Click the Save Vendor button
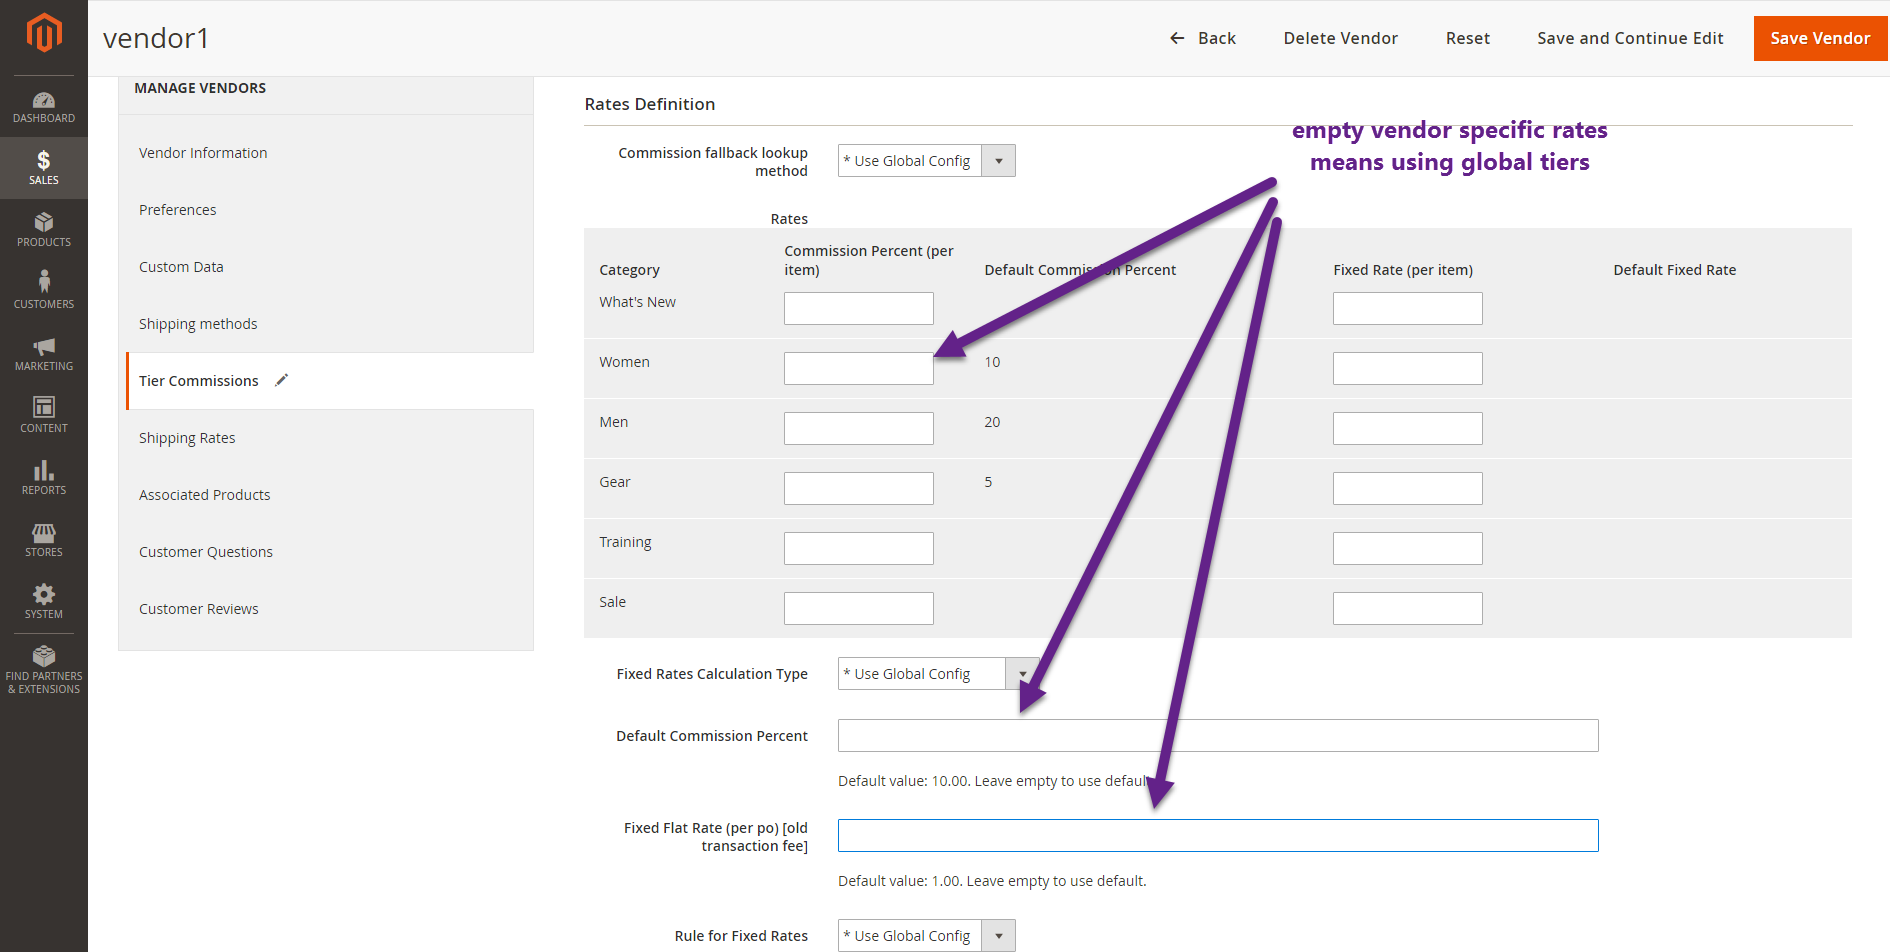 [x=1820, y=38]
